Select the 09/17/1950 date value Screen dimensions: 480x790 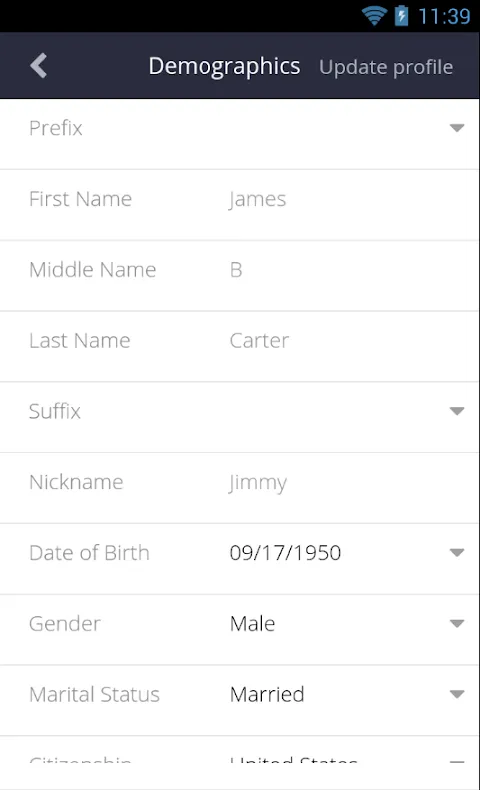pos(286,553)
